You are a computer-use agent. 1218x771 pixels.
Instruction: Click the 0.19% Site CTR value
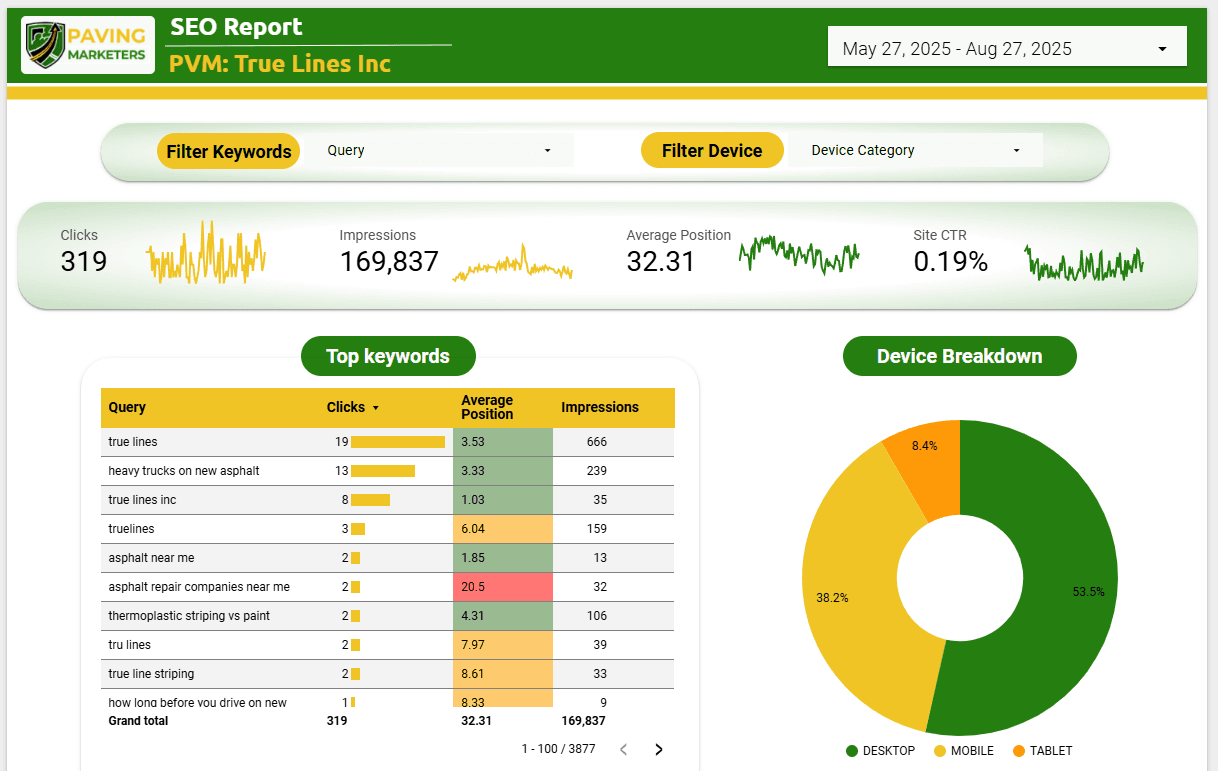pos(950,262)
